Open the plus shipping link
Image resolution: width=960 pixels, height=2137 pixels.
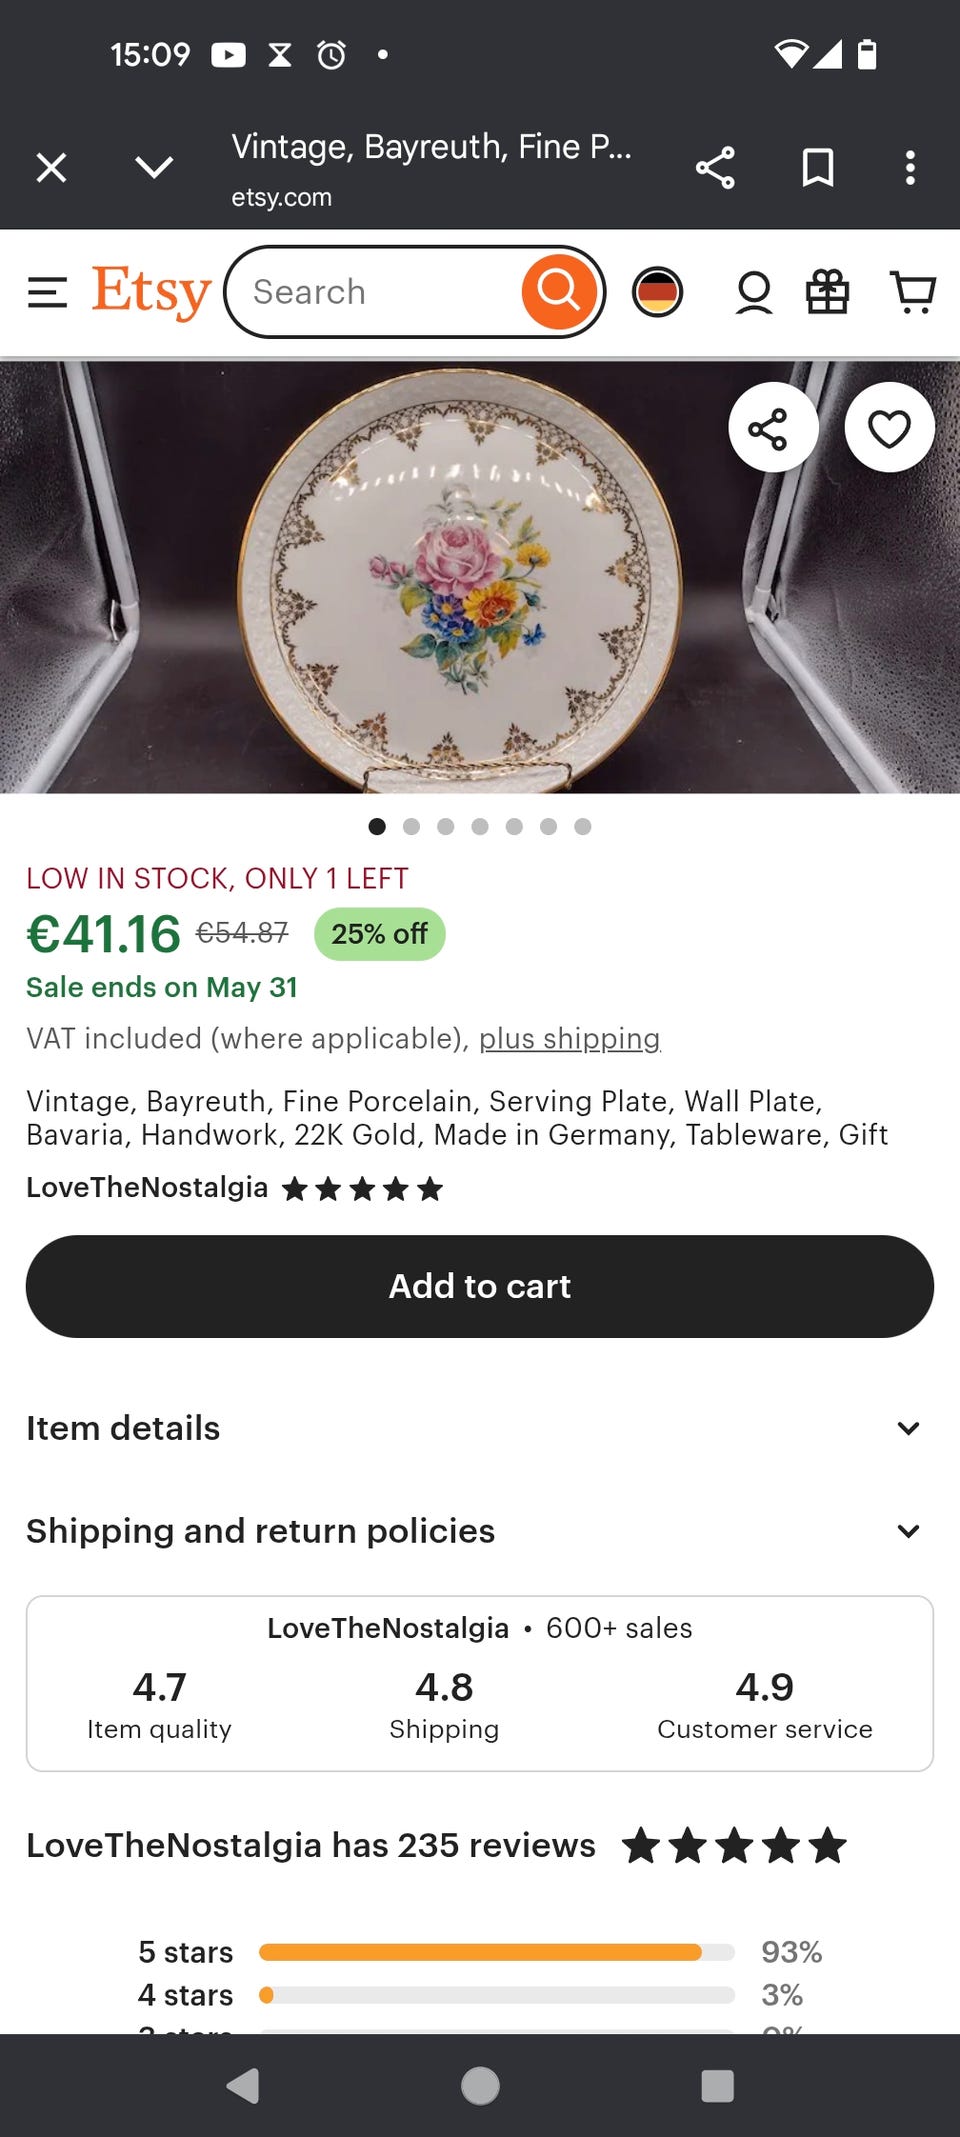[x=569, y=1038]
